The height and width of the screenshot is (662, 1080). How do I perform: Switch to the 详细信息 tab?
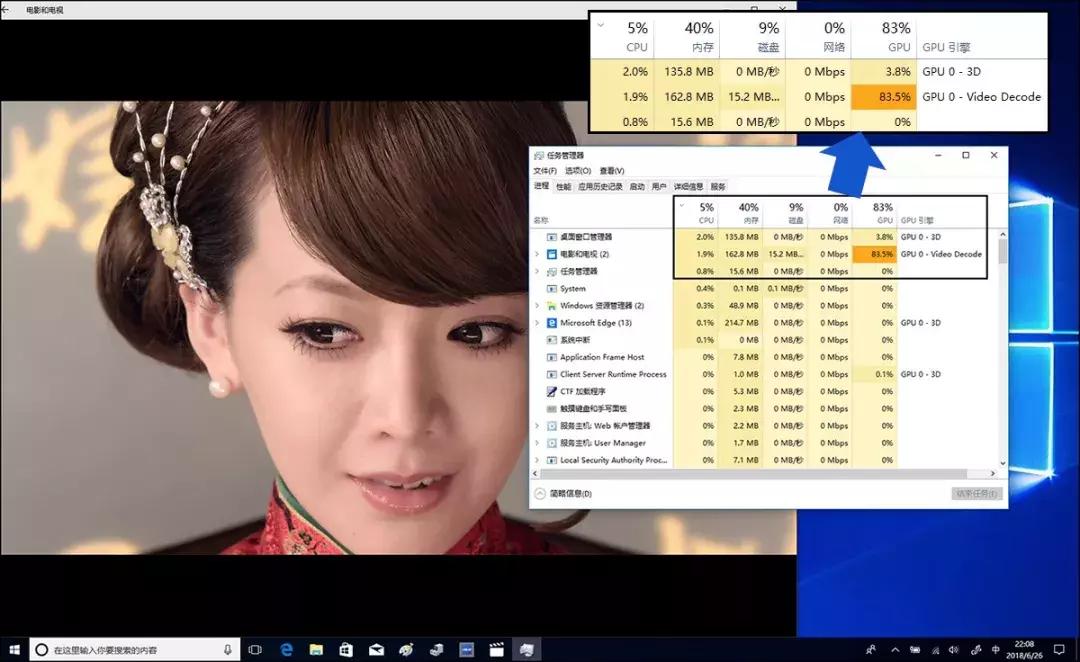tap(688, 187)
